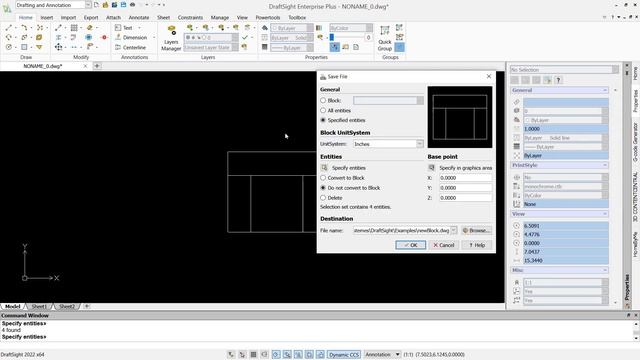Open the 3D CONTENTCENTRAL side tab
This screenshot has width=640, height=360.
pos(635,197)
